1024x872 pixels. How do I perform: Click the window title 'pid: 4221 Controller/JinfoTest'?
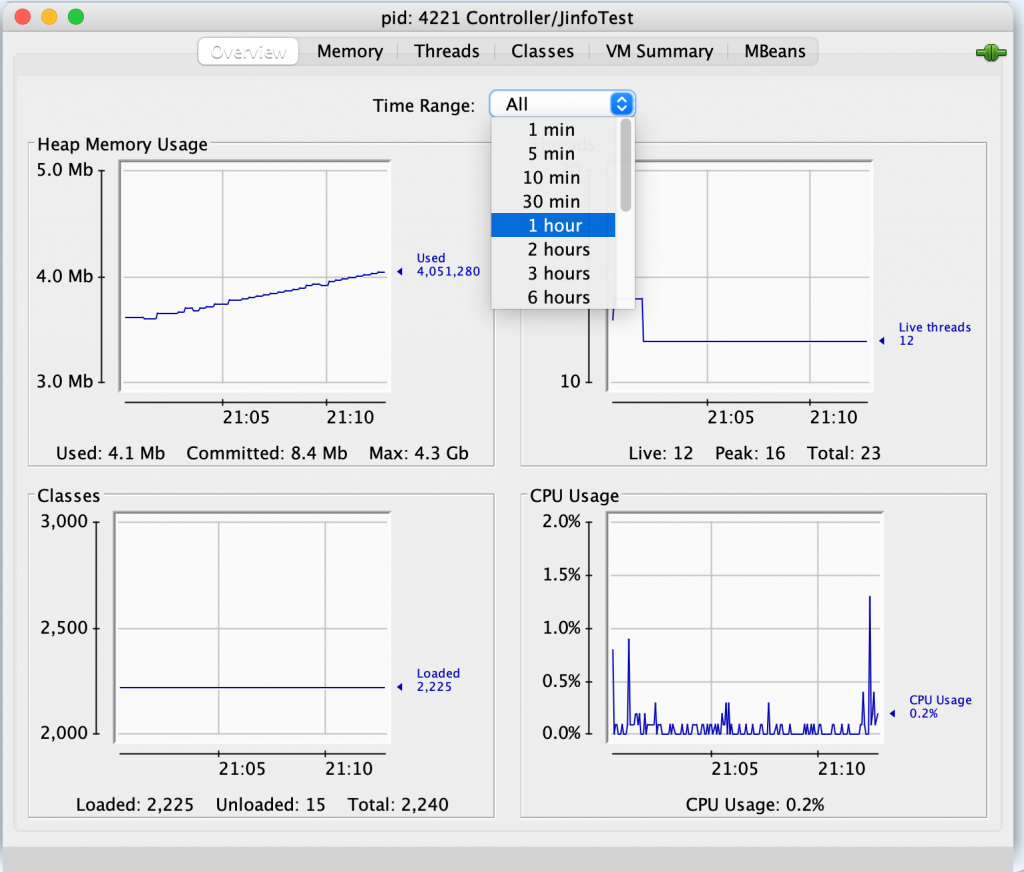(507, 18)
